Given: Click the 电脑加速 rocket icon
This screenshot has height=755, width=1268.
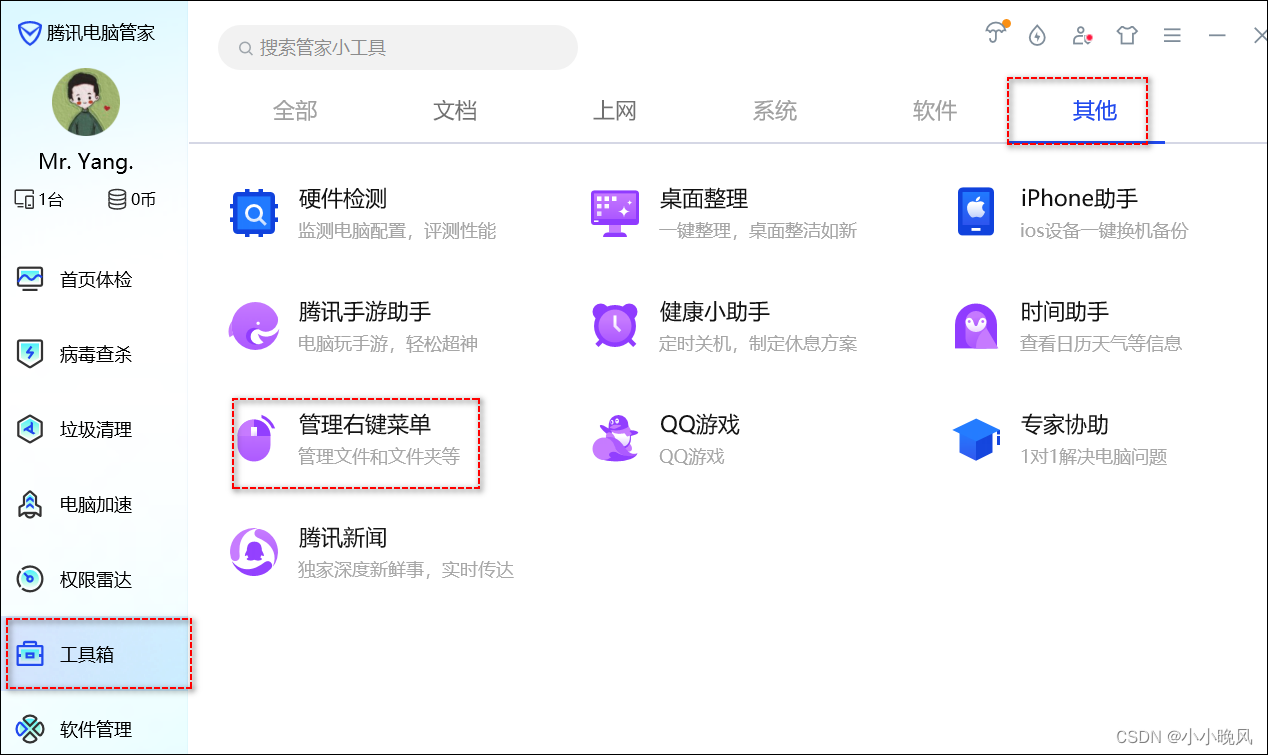Looking at the screenshot, I should (30, 504).
